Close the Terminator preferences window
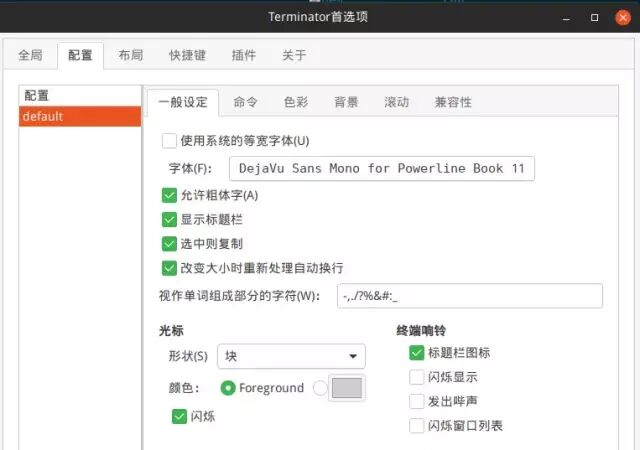Image resolution: width=640 pixels, height=450 pixels. click(623, 18)
